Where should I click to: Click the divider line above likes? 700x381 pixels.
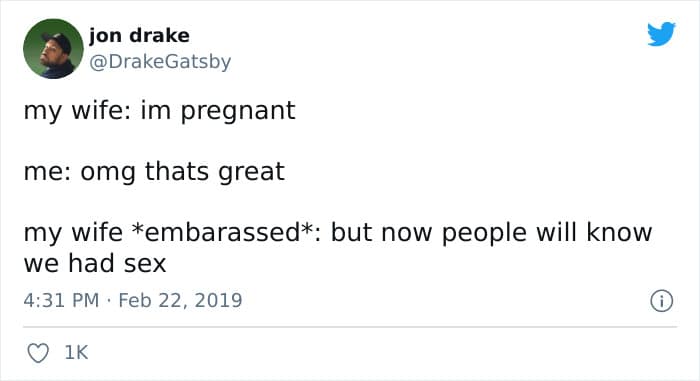tap(350, 327)
